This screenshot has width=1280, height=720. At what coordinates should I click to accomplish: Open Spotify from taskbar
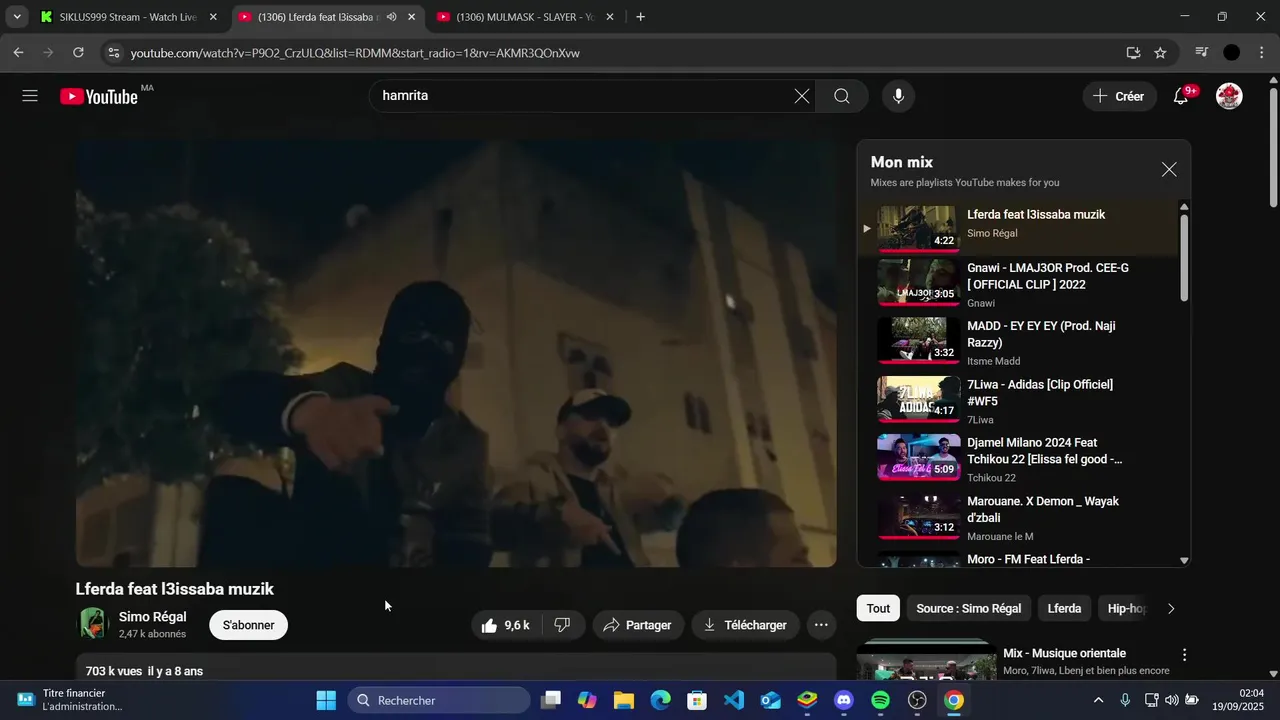(880, 700)
